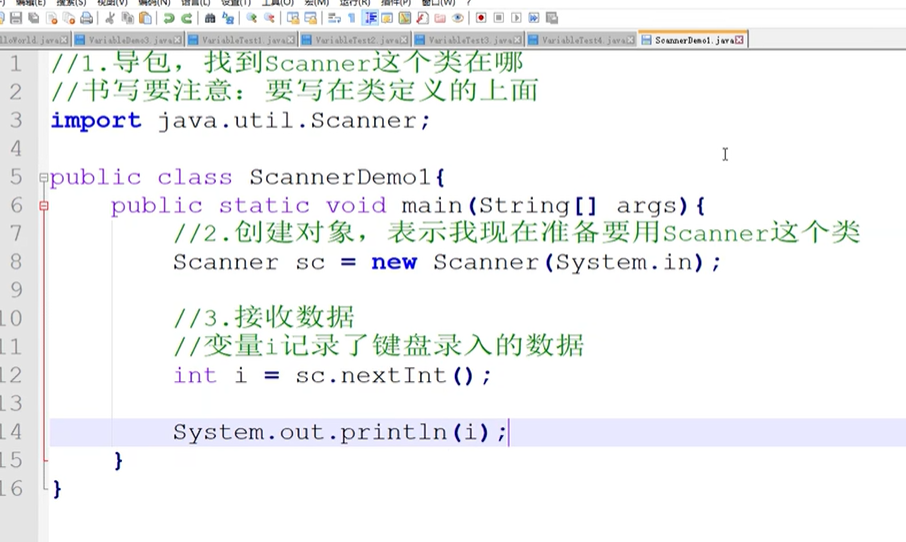The width and height of the screenshot is (906, 542).
Task: Click the comment '//3.接收数据'
Action: click(x=263, y=318)
